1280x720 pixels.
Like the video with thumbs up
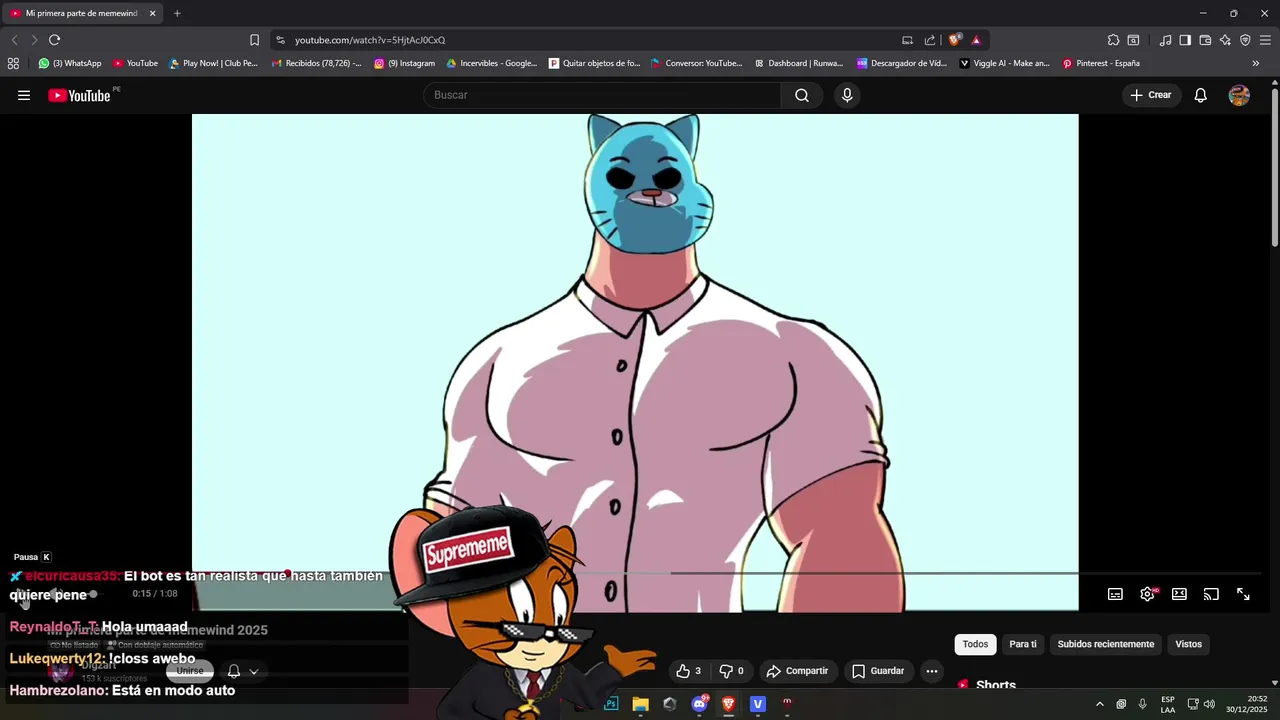pos(688,671)
